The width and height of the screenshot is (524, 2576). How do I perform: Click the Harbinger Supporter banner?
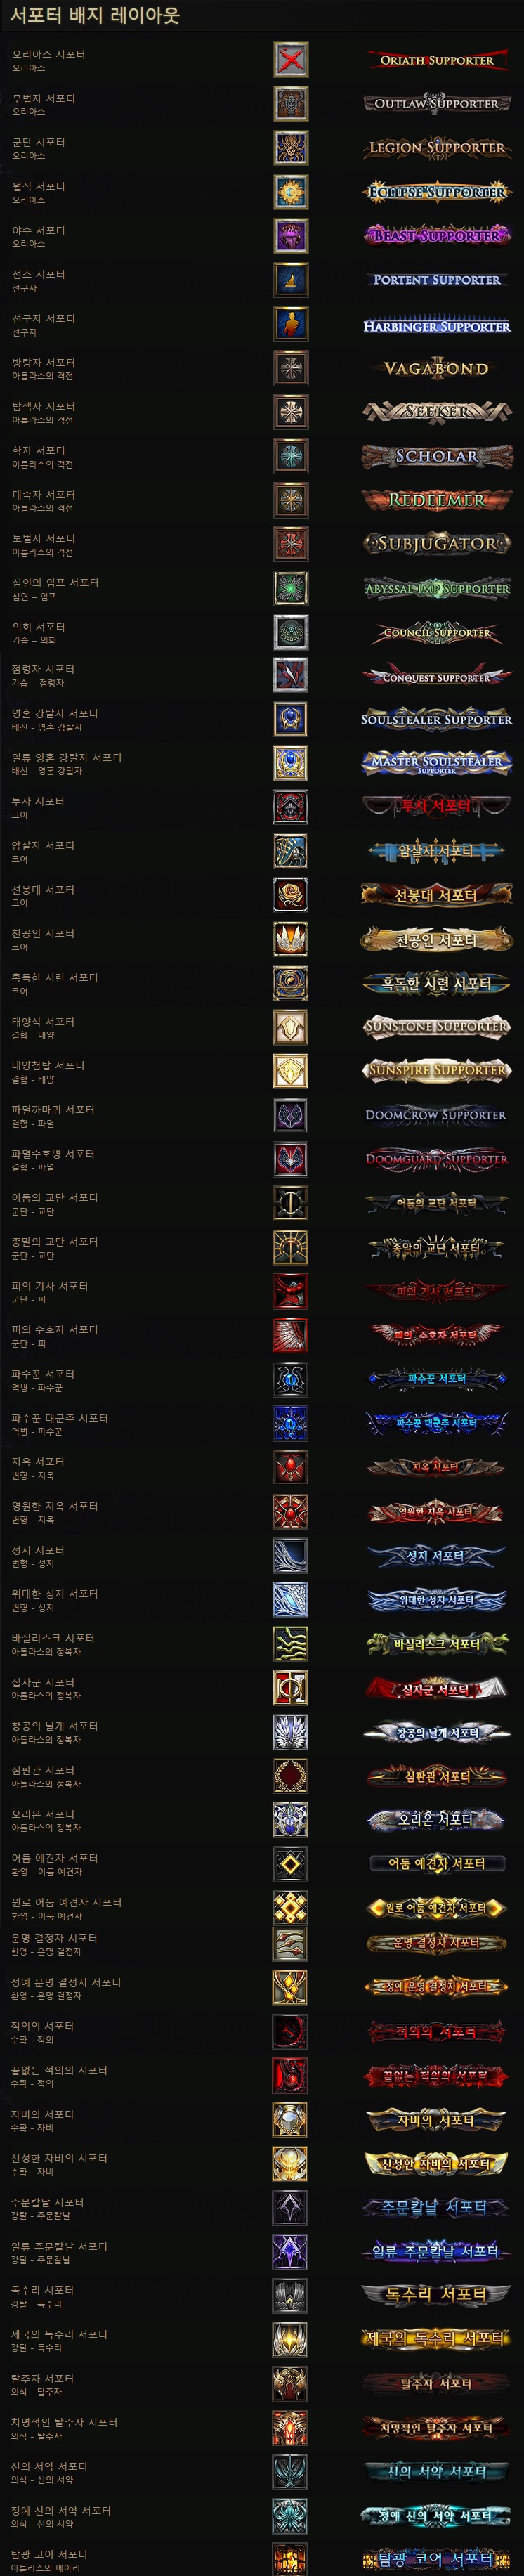tap(437, 326)
